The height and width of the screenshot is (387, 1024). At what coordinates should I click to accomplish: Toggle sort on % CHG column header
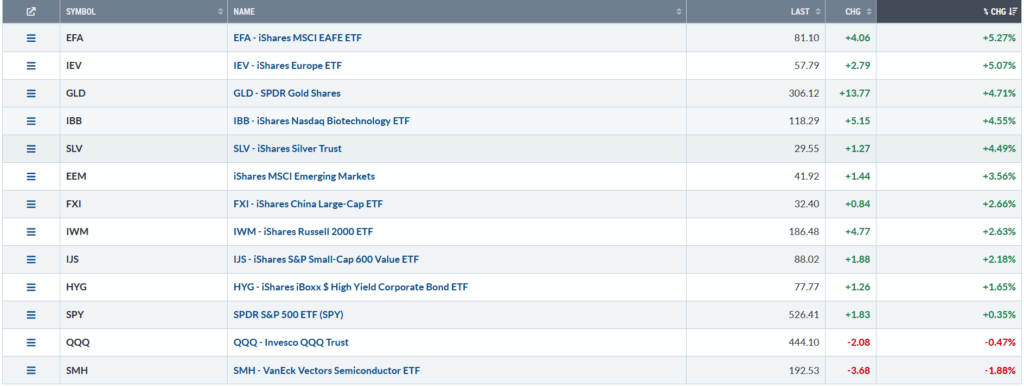coord(950,12)
